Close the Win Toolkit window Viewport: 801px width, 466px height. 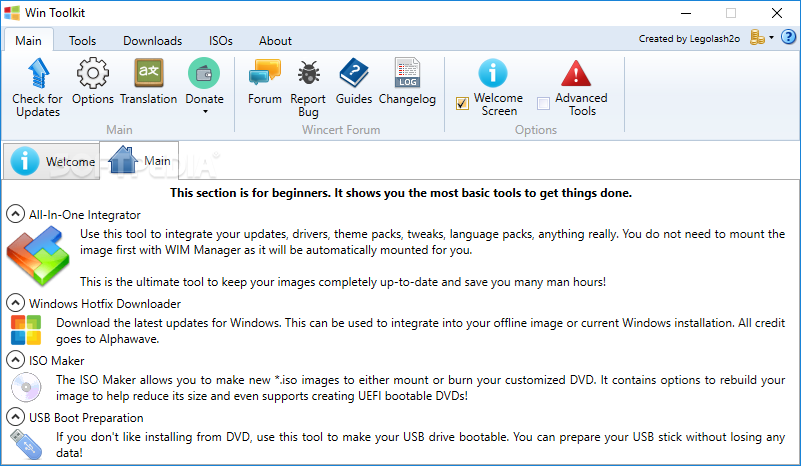click(777, 13)
